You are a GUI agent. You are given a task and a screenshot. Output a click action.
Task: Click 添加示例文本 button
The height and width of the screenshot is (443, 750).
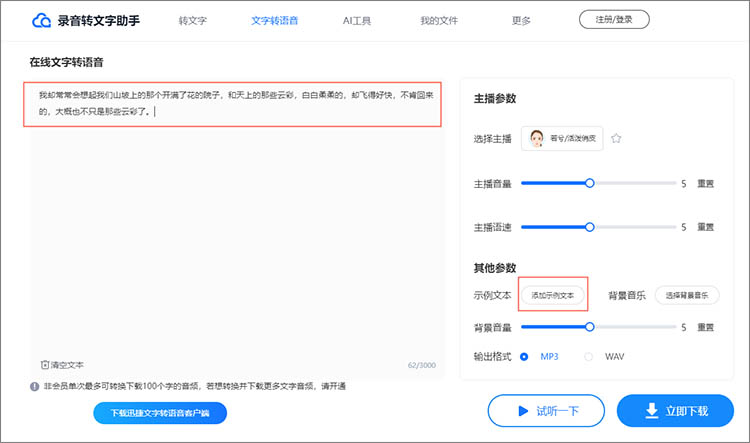point(553,295)
